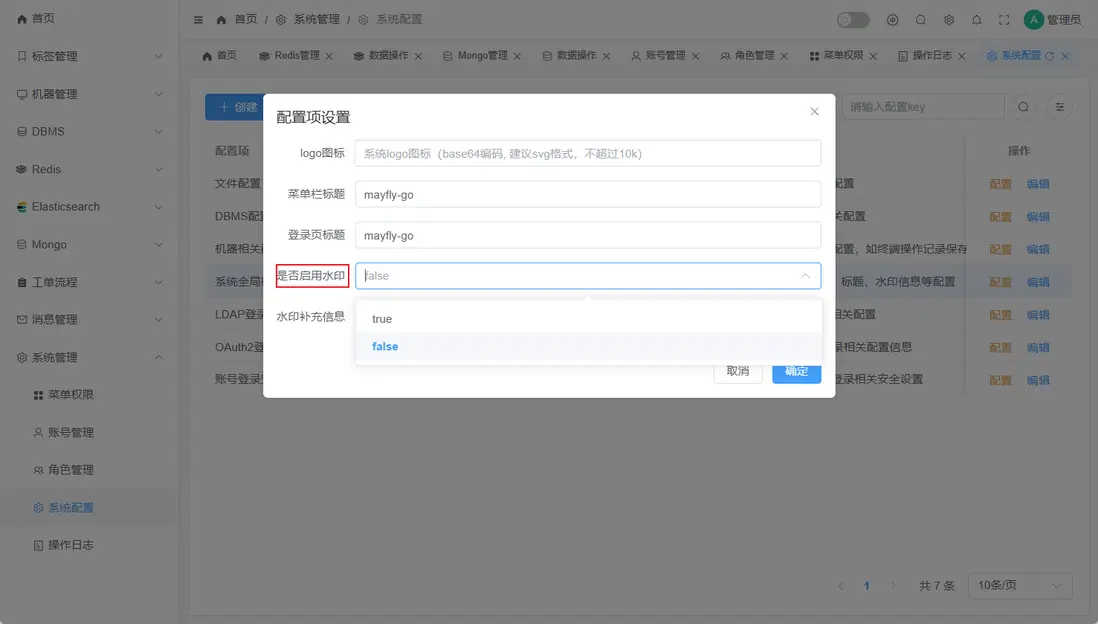The image size is (1098, 624).
Task: Click the confirm button in dialog
Action: [x=796, y=371]
